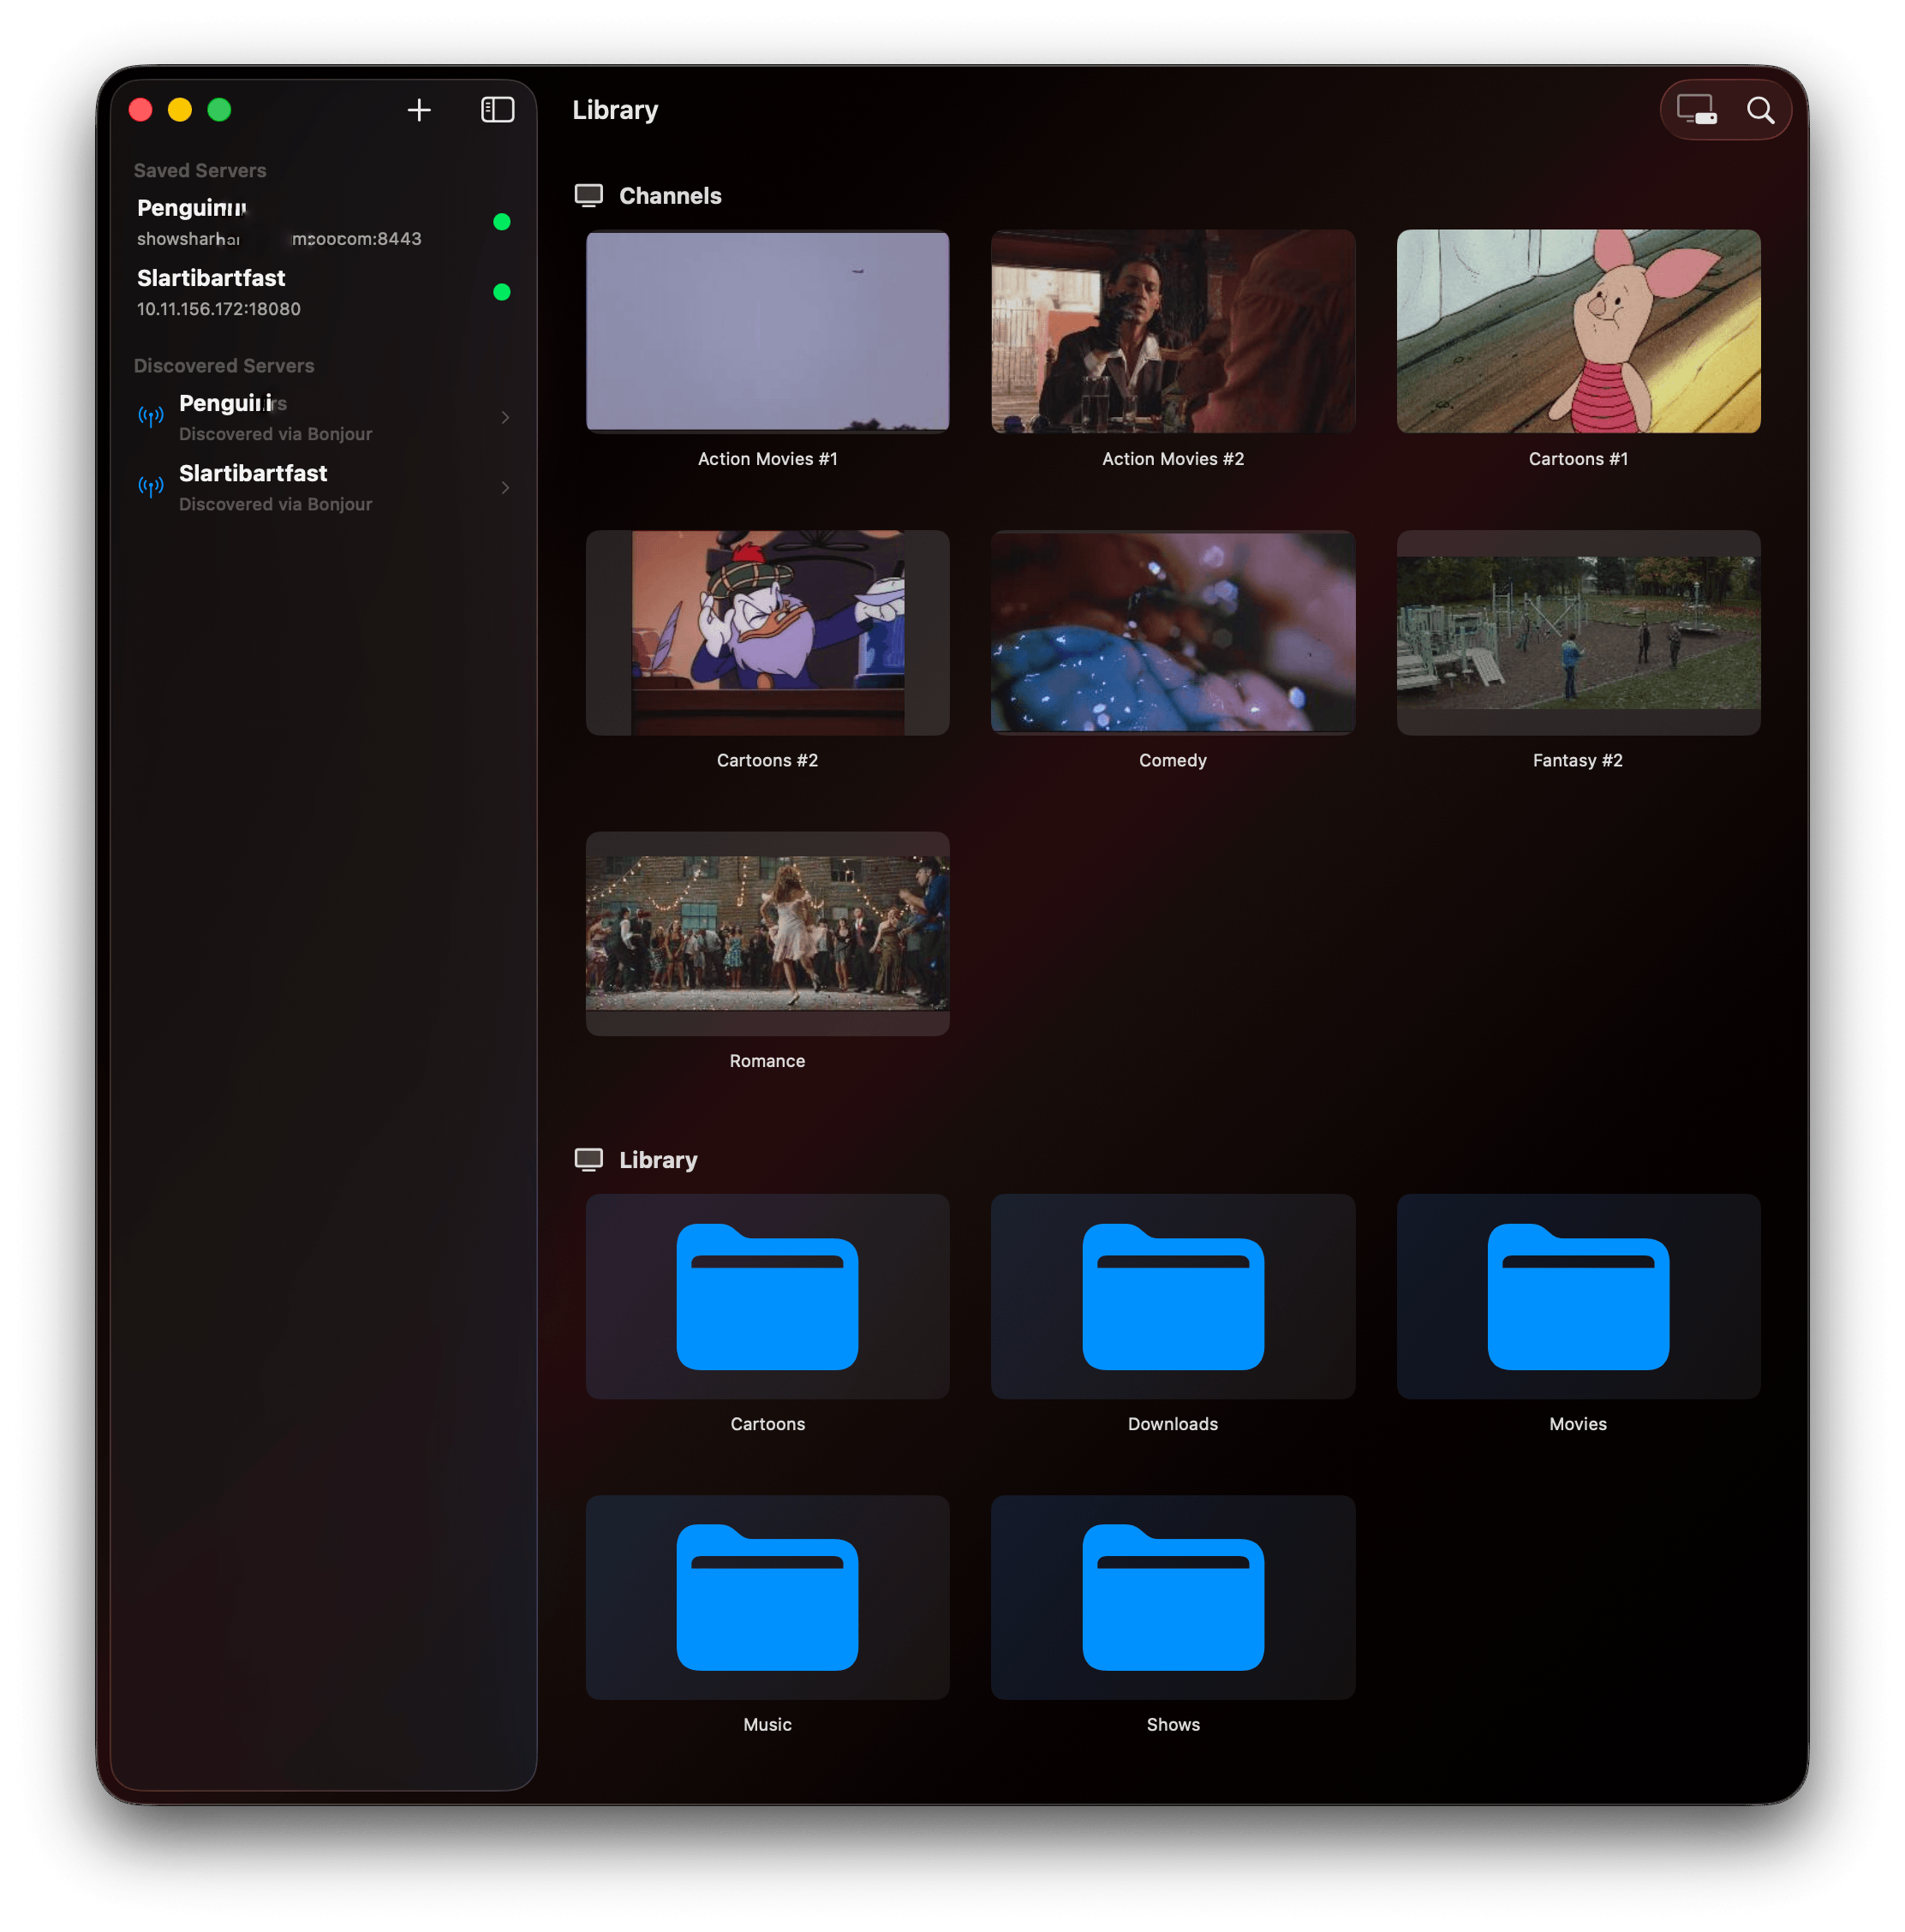Click Bonjour broadcast icon beside discovered Slartibartfast
1905x1932 pixels.
point(151,487)
